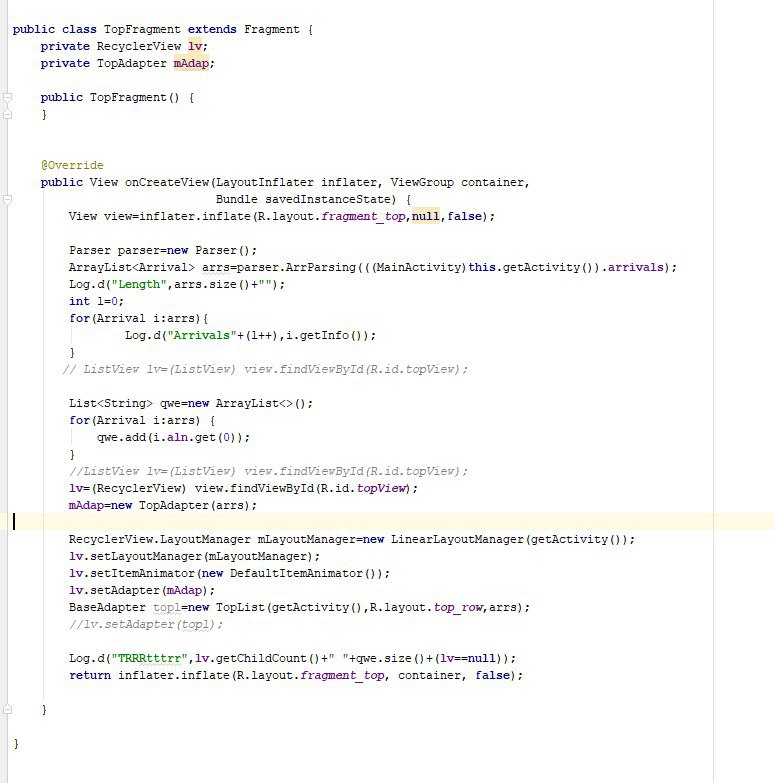
Task: Click 'arrivals' field at end of the ArrParsing line
Action: (x=635, y=267)
